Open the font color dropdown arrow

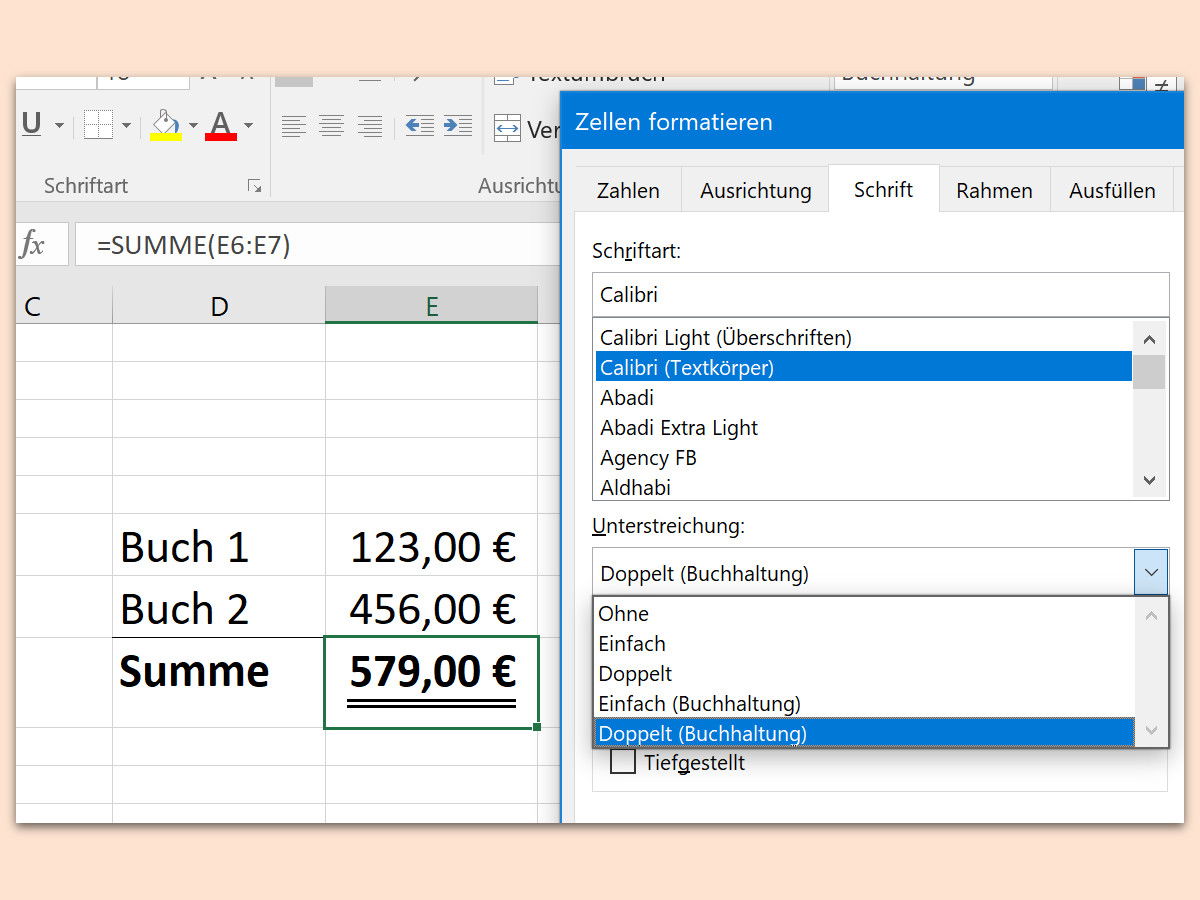click(248, 126)
